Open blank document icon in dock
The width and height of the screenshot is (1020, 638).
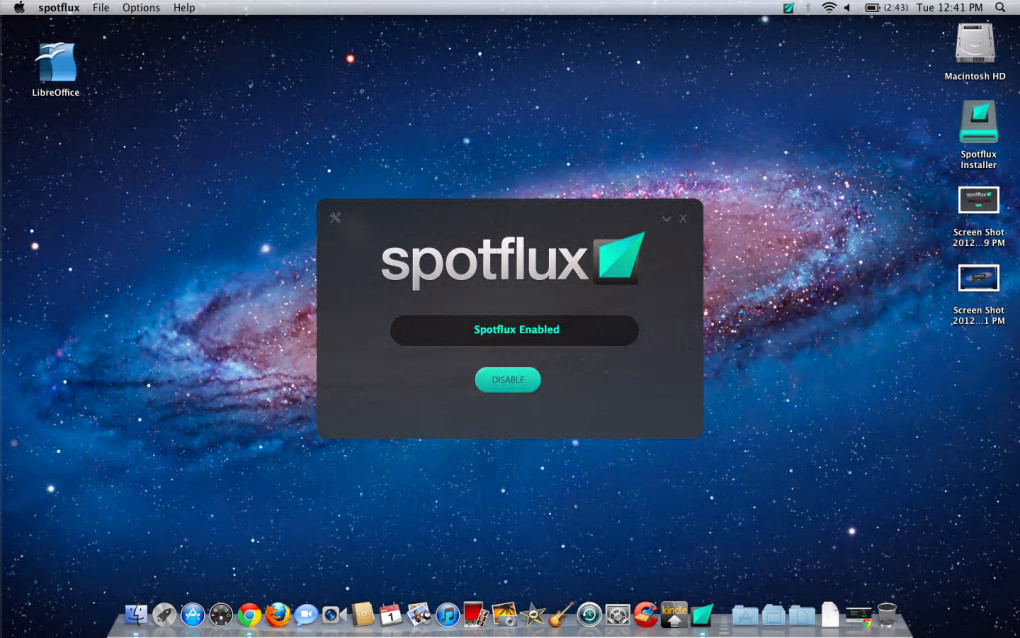(x=830, y=615)
